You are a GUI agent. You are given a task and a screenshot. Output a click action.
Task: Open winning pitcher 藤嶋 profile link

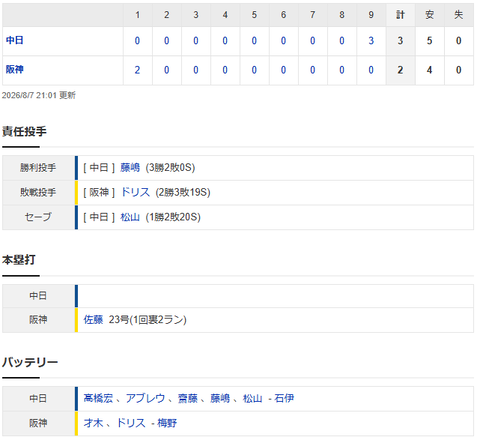(x=130, y=167)
